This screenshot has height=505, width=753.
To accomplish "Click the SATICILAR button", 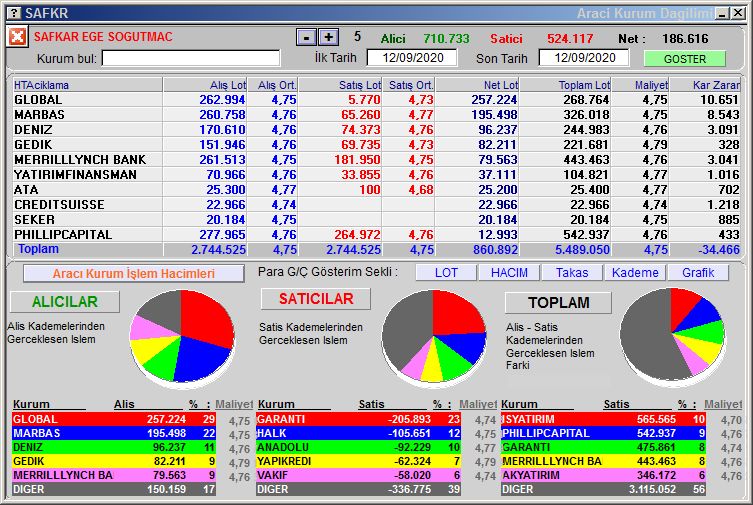I will (316, 299).
